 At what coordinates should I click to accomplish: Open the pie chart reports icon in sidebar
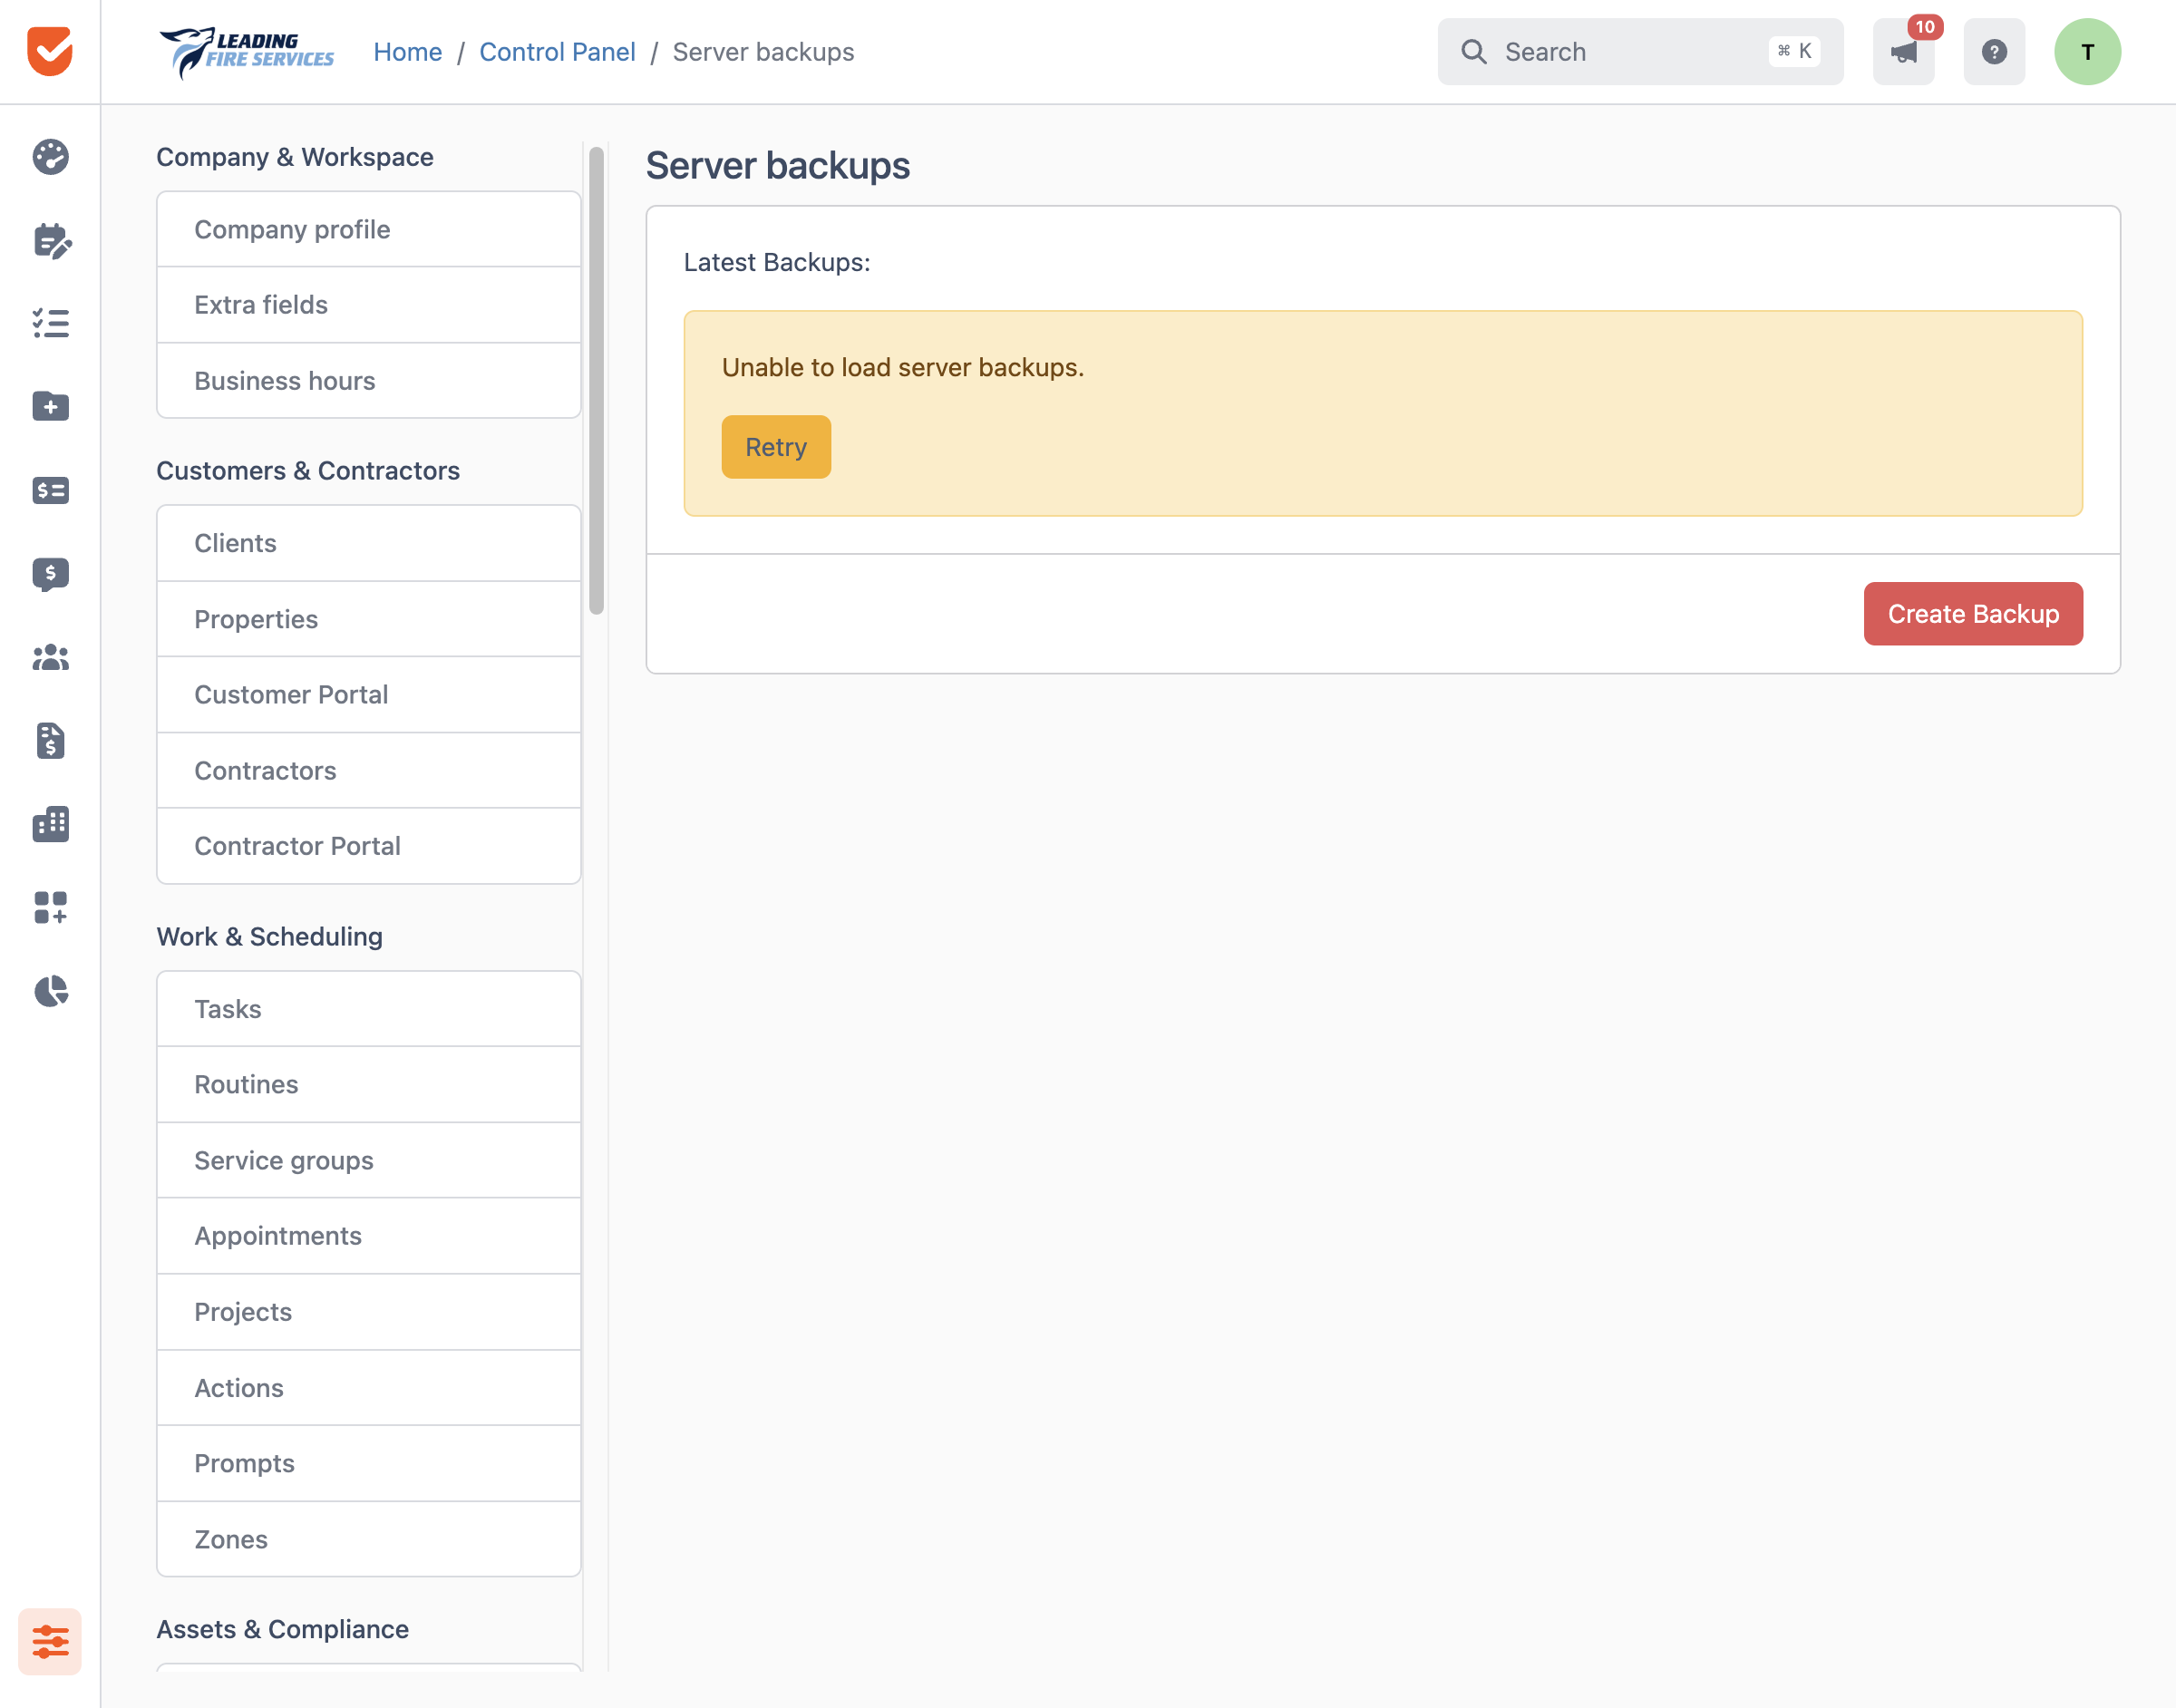click(50, 991)
